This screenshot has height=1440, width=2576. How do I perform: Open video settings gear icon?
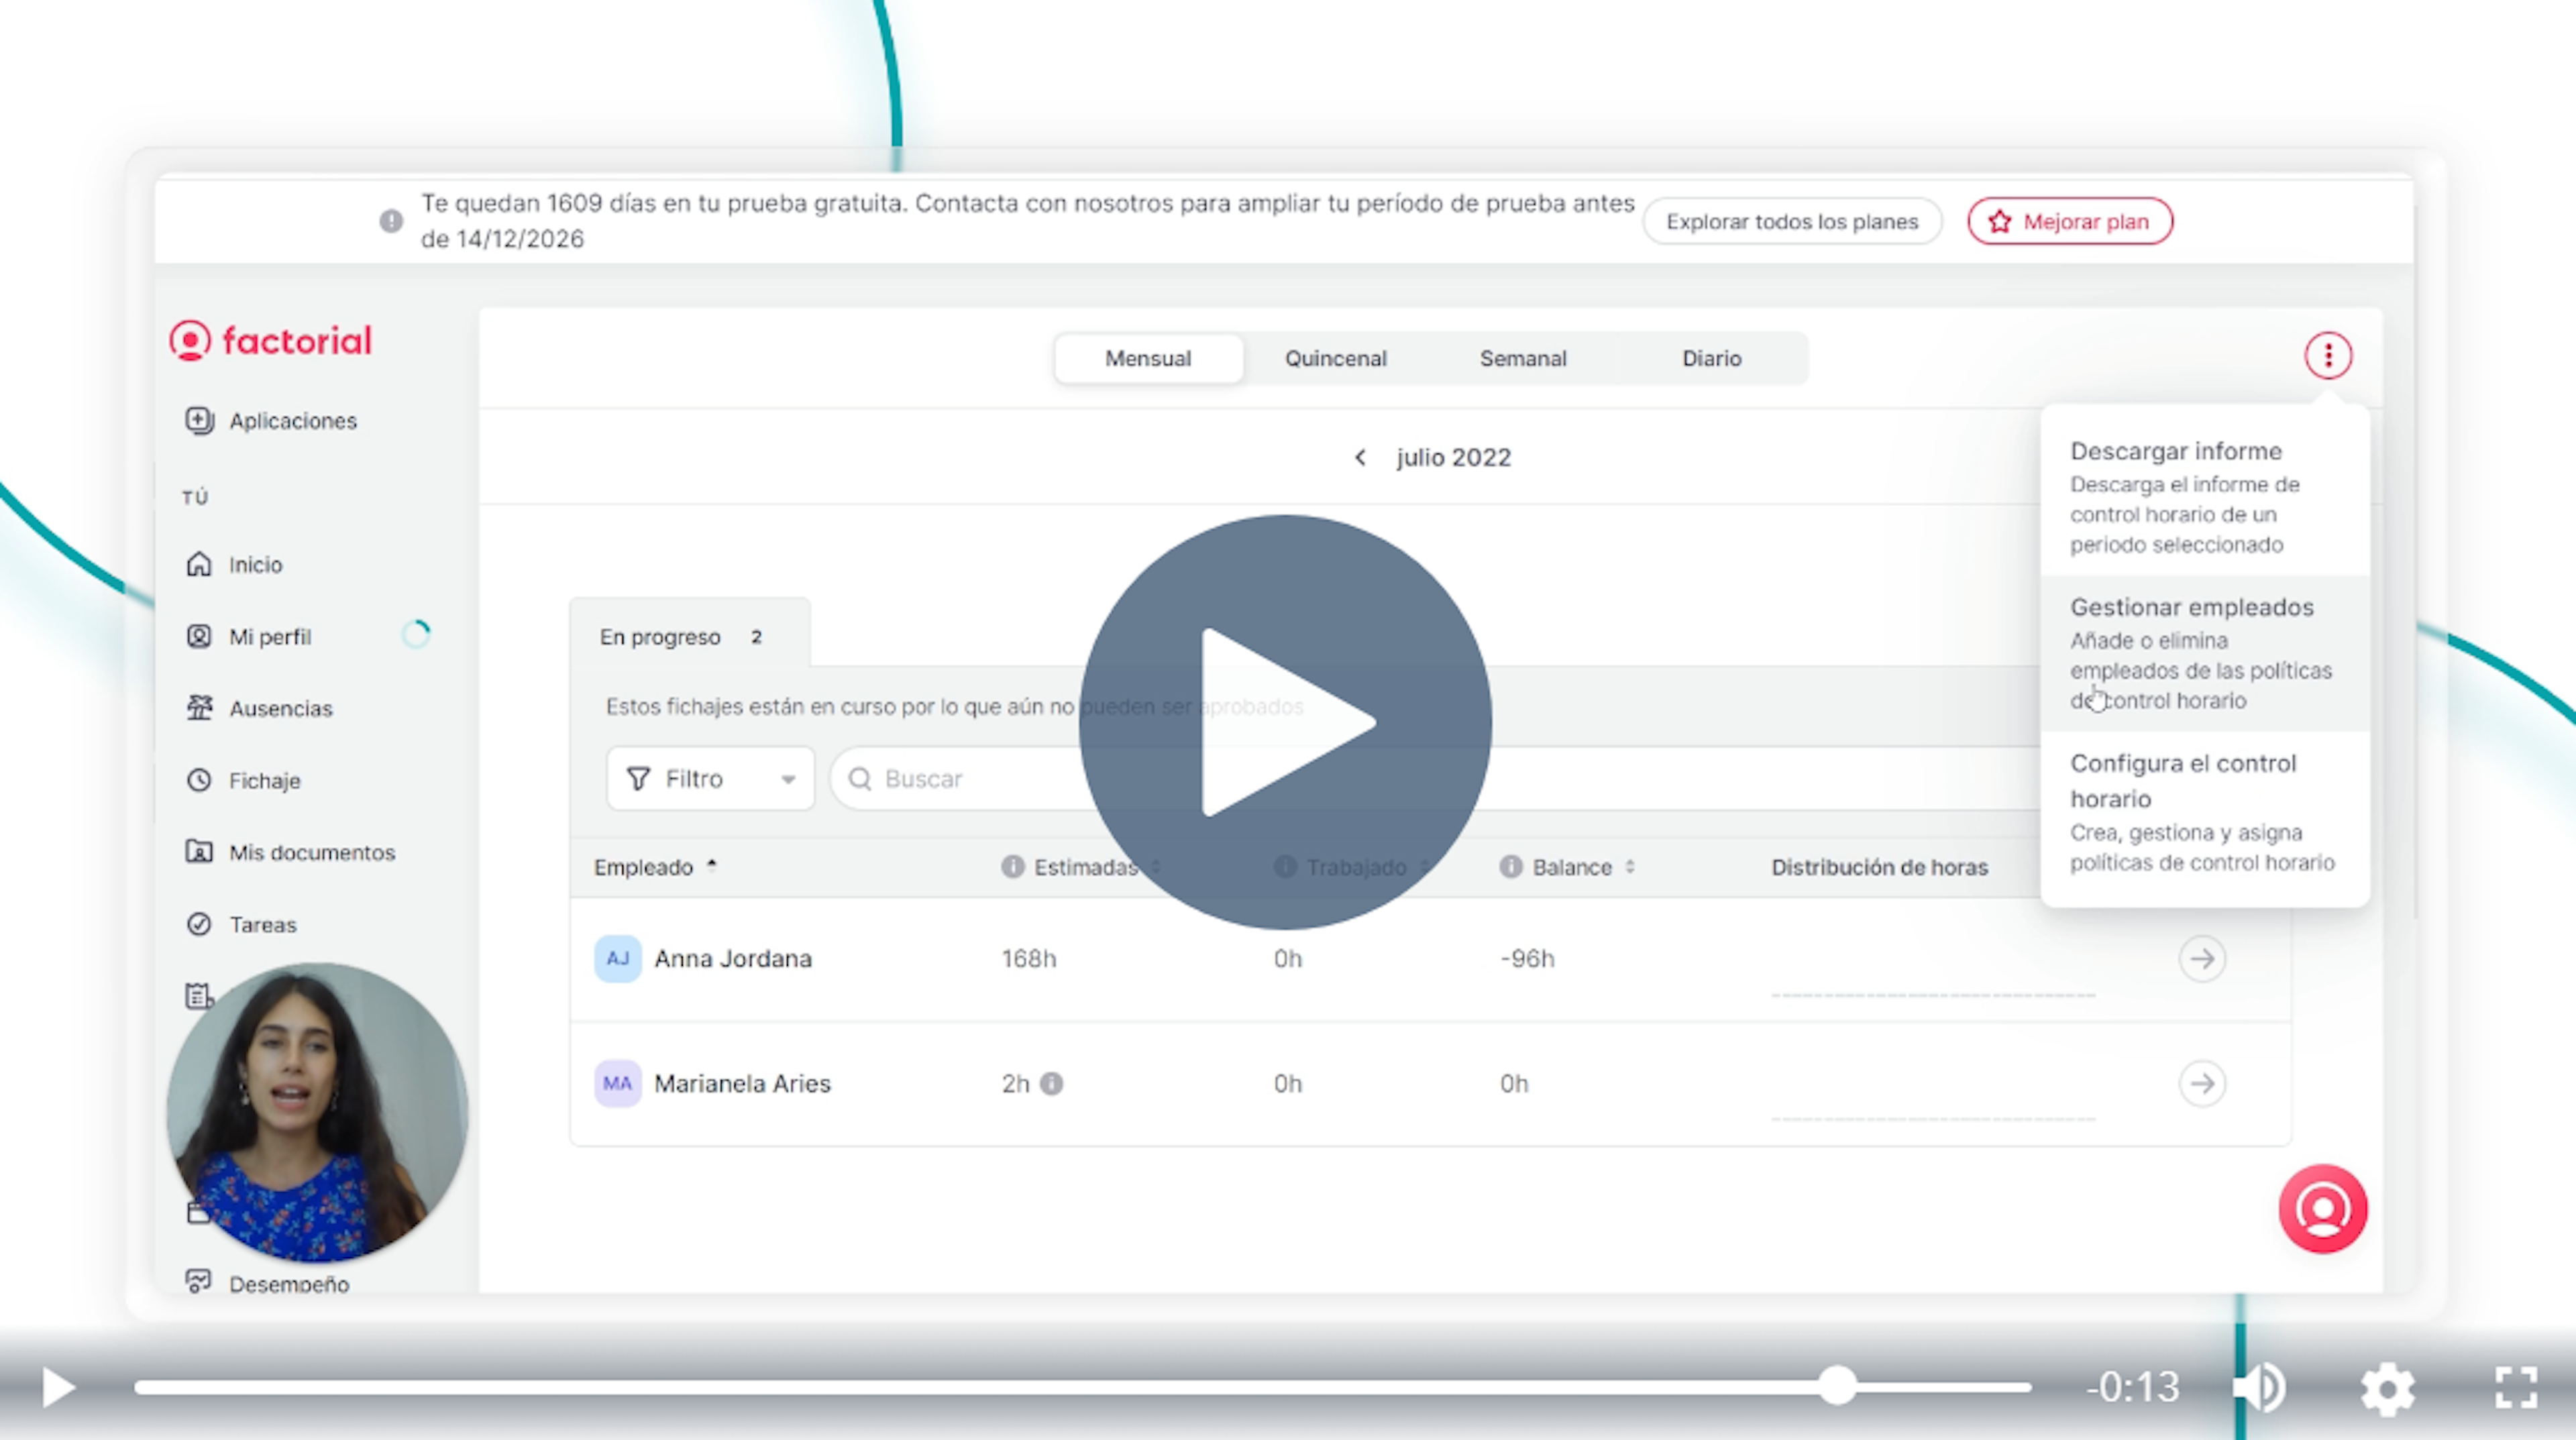point(2388,1388)
